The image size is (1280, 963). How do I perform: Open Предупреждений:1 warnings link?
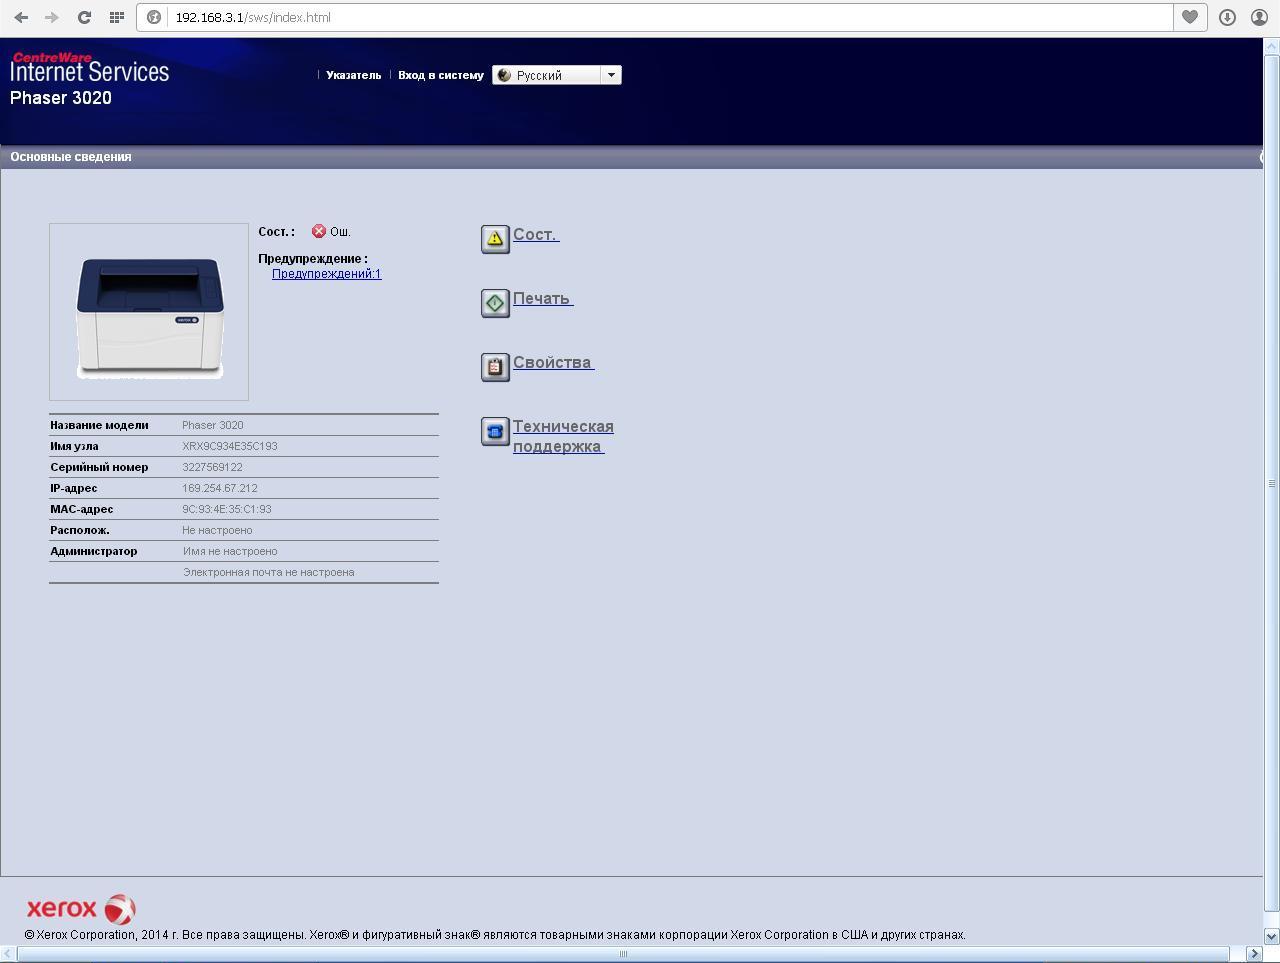tap(326, 273)
